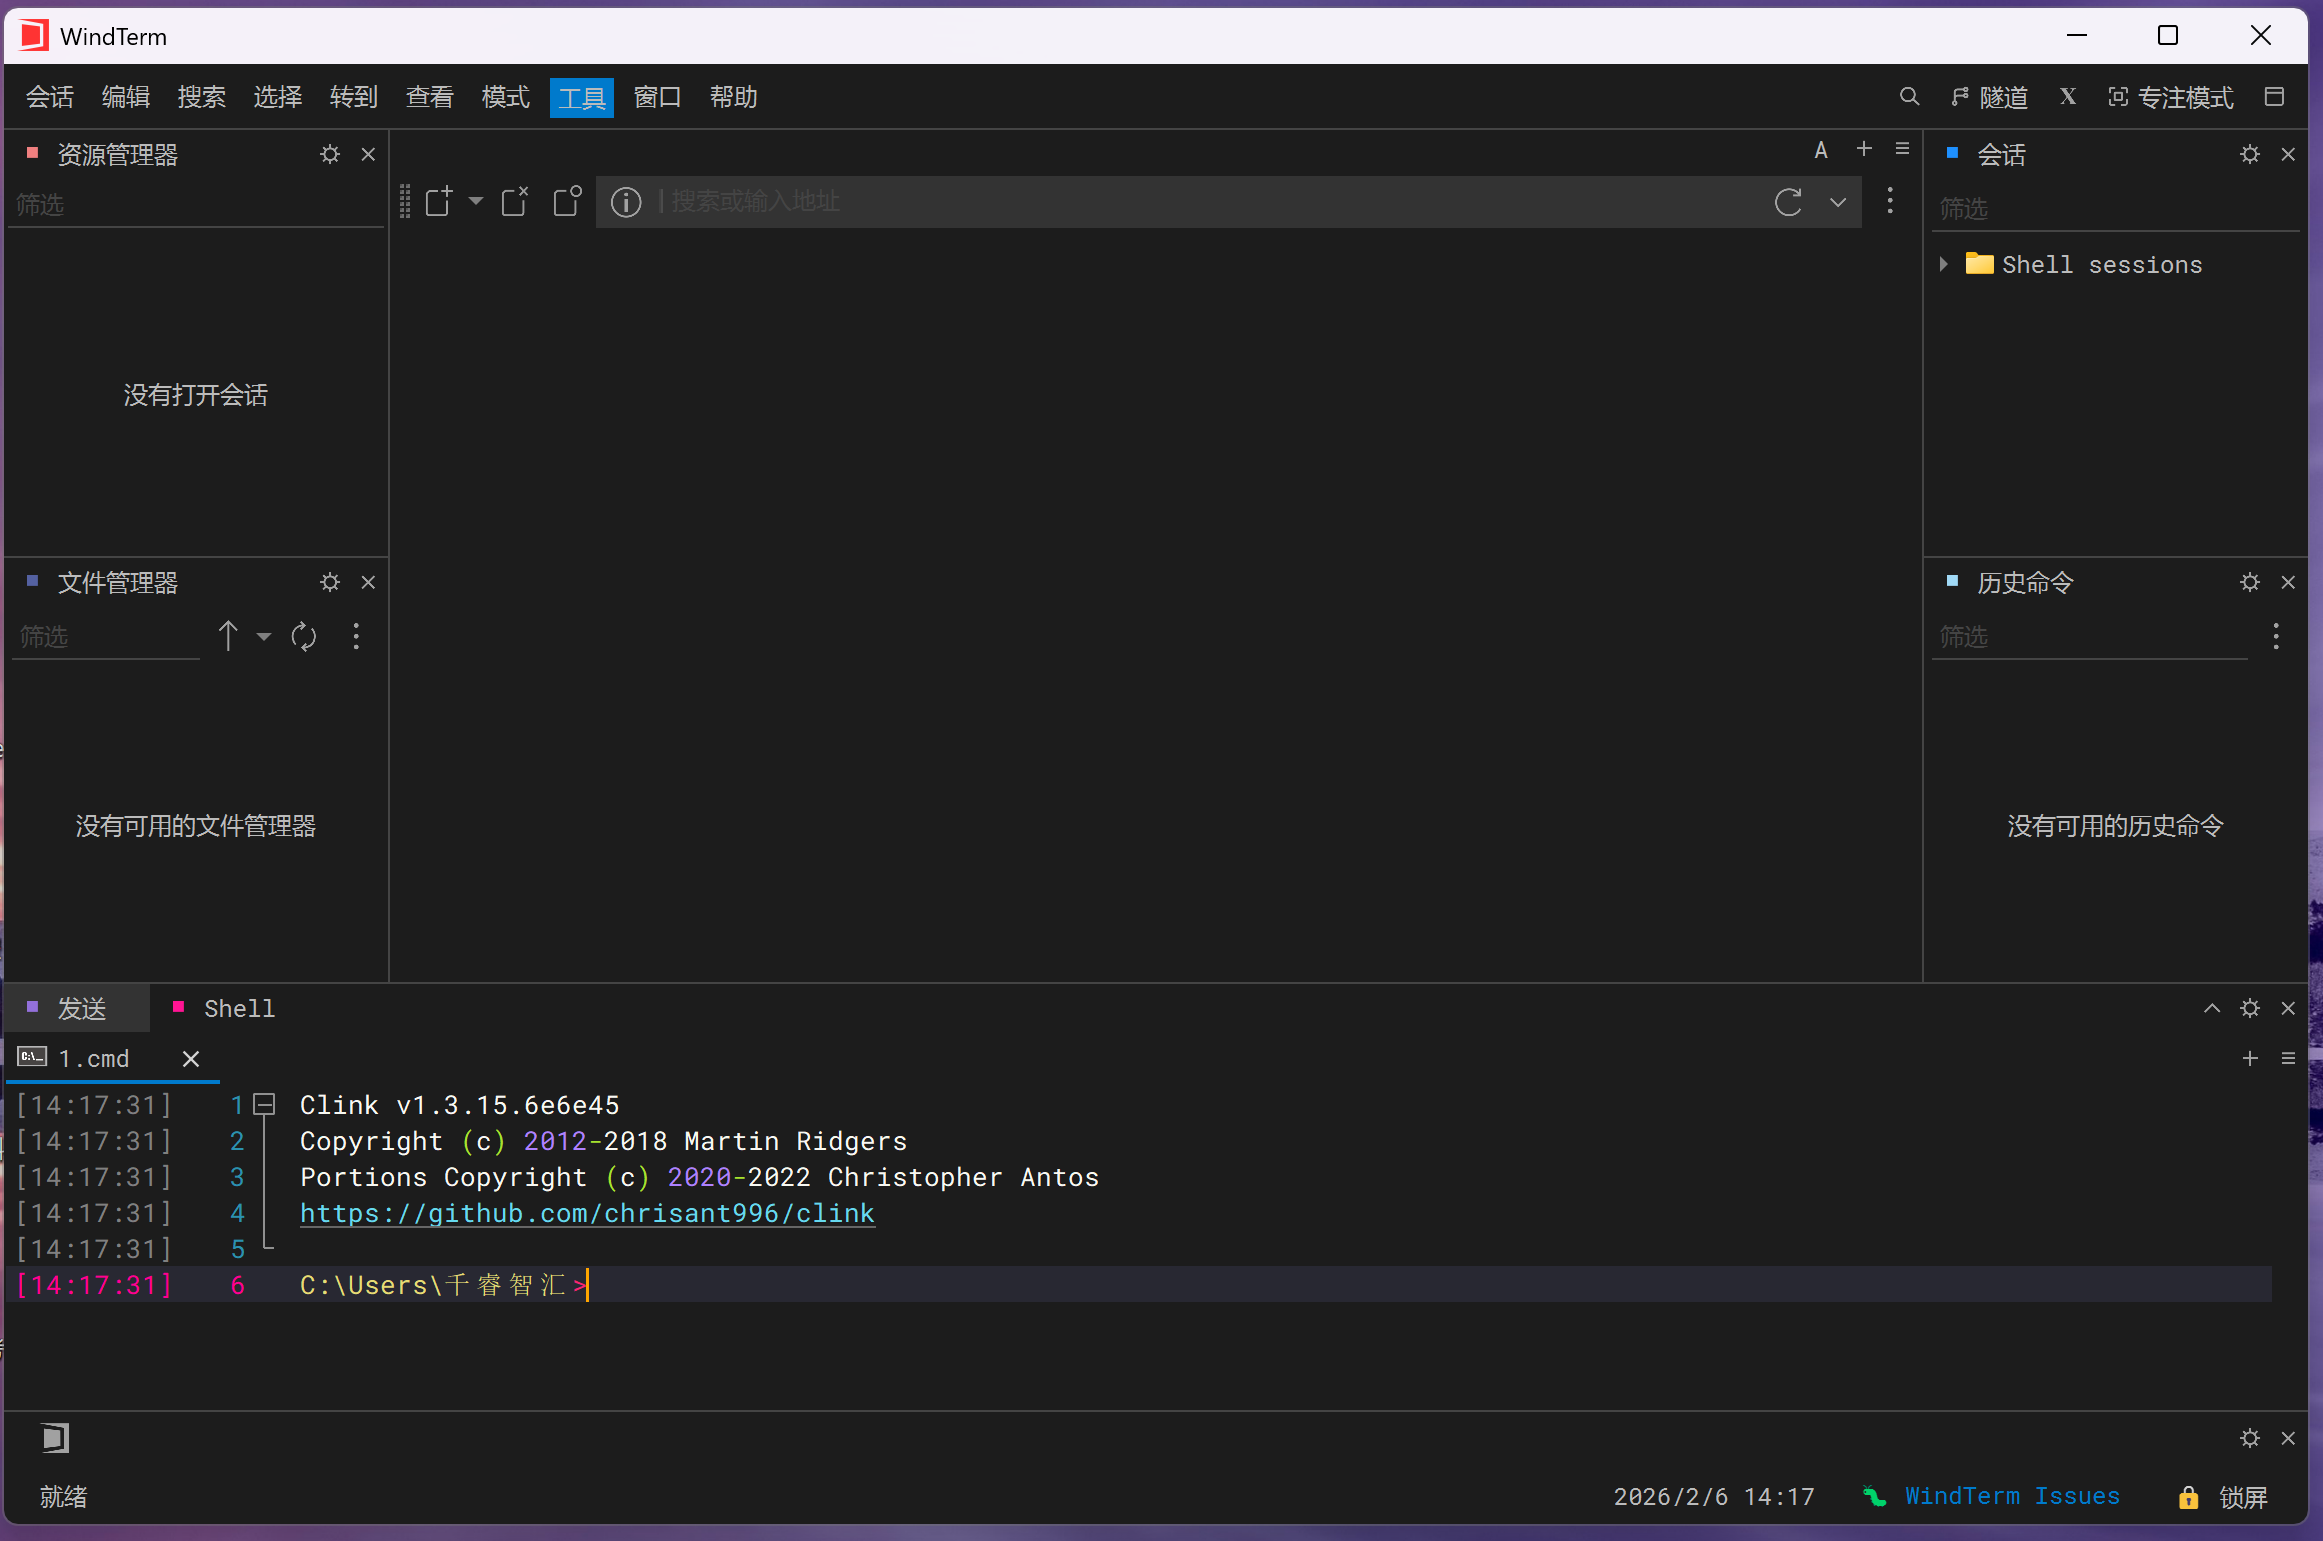Screen dimensions: 2323x1541
Task: Open the address bar history dropdown chevron
Action: 1838,202
